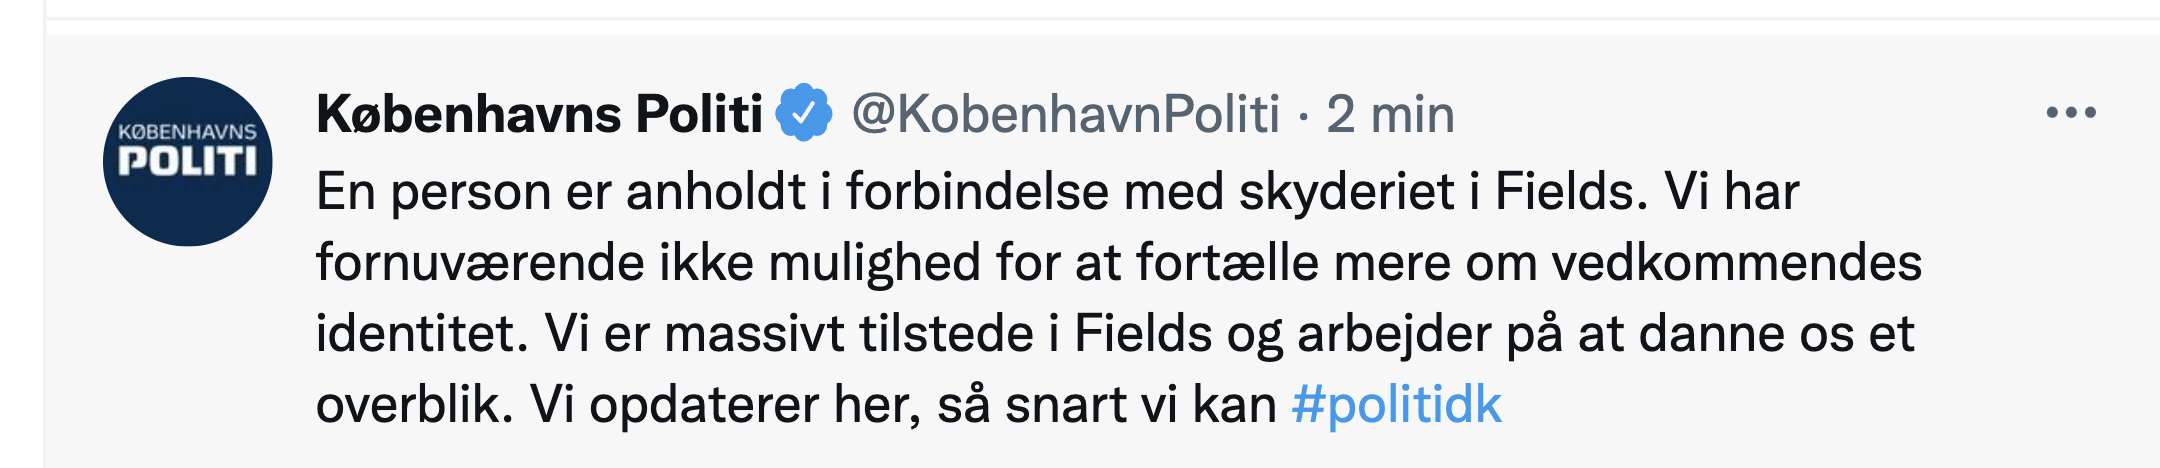Click the small KØBENHAVNS text in the logo
Screen dimensions: 2160x468
click(188, 132)
